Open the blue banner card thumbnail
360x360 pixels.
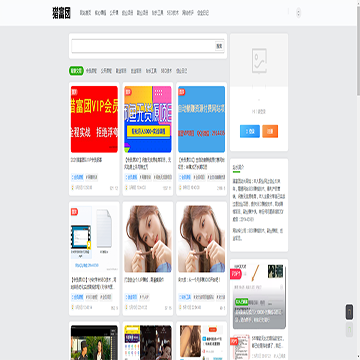click(201, 119)
